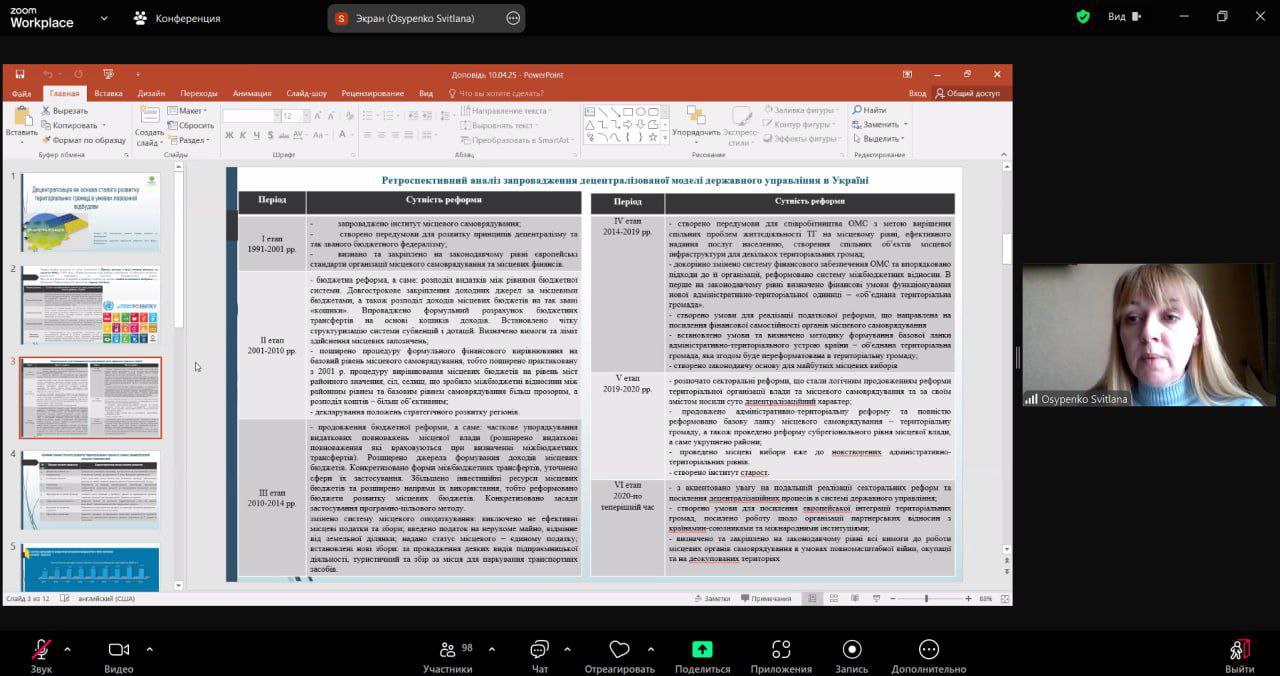Switch to the Конференция tab
This screenshot has height=676, width=1280.
pos(177,18)
